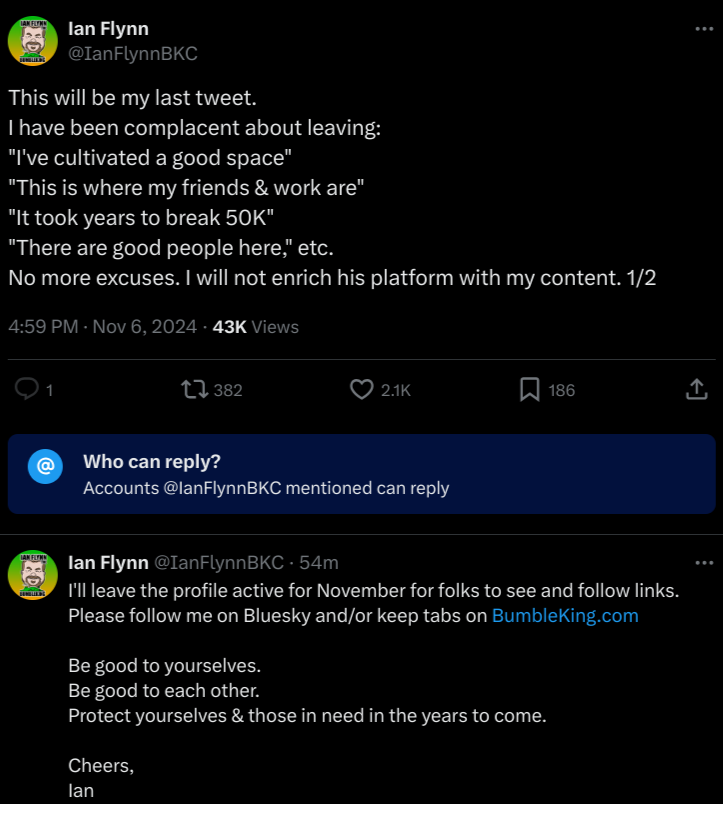This screenshot has width=723, height=832.
Task: Open the share upload icon
Action: [x=696, y=389]
